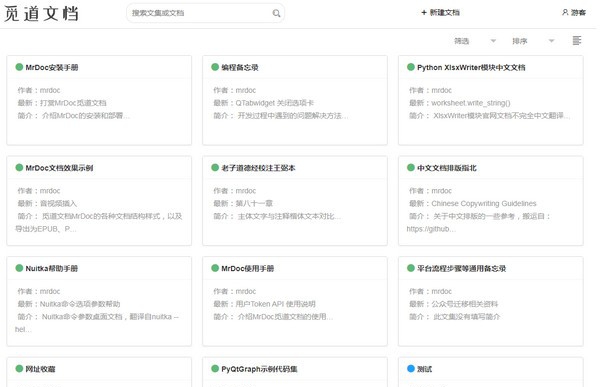This screenshot has width=600, height=387.
Task: Click the XlsxWriter模块官网文档 description
Action: pyautogui.click(x=502, y=116)
